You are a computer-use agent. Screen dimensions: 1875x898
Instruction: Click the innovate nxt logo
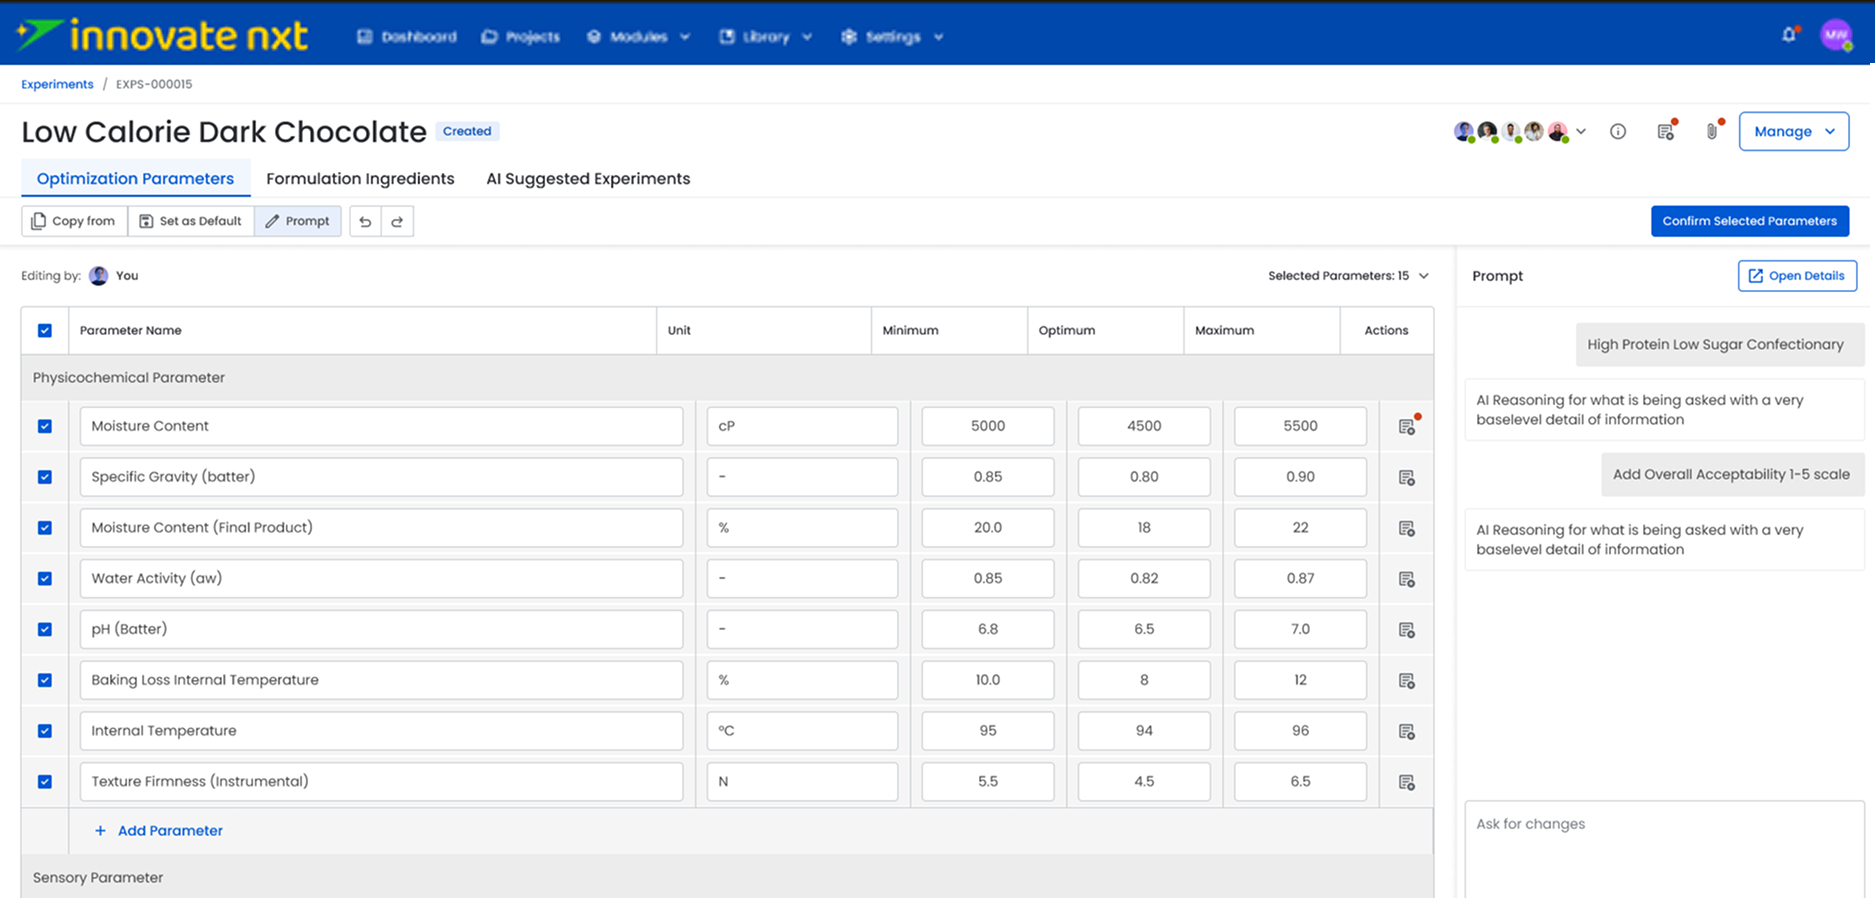tap(162, 36)
